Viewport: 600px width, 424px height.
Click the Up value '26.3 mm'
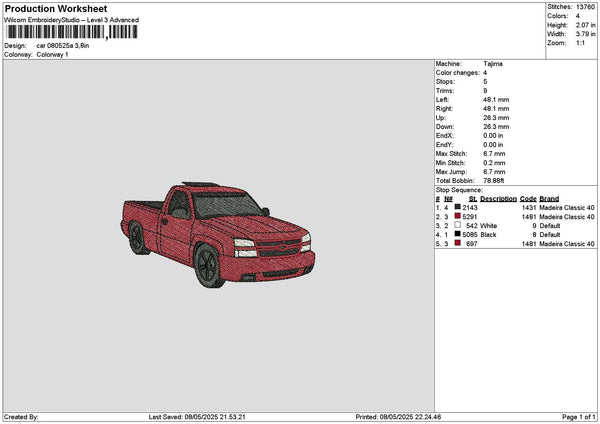pos(496,118)
